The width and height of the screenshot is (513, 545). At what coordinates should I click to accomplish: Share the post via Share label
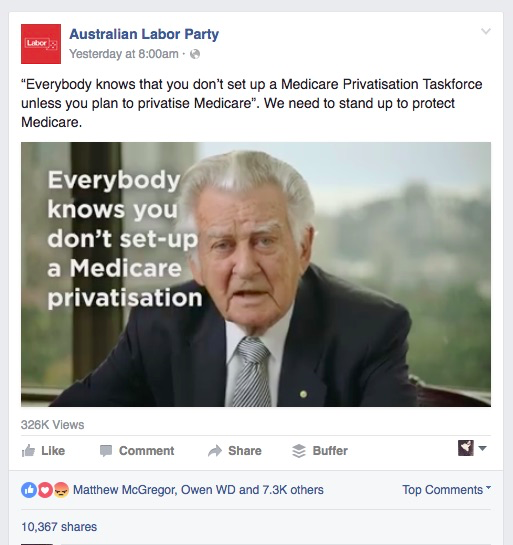(x=245, y=451)
